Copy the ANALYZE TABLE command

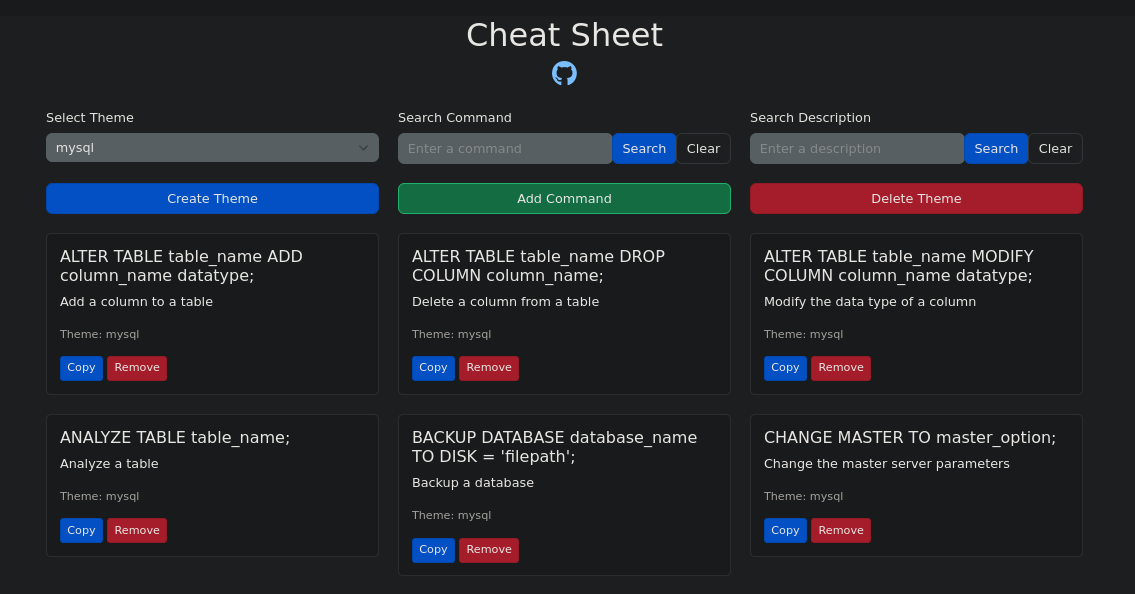[x=81, y=530]
